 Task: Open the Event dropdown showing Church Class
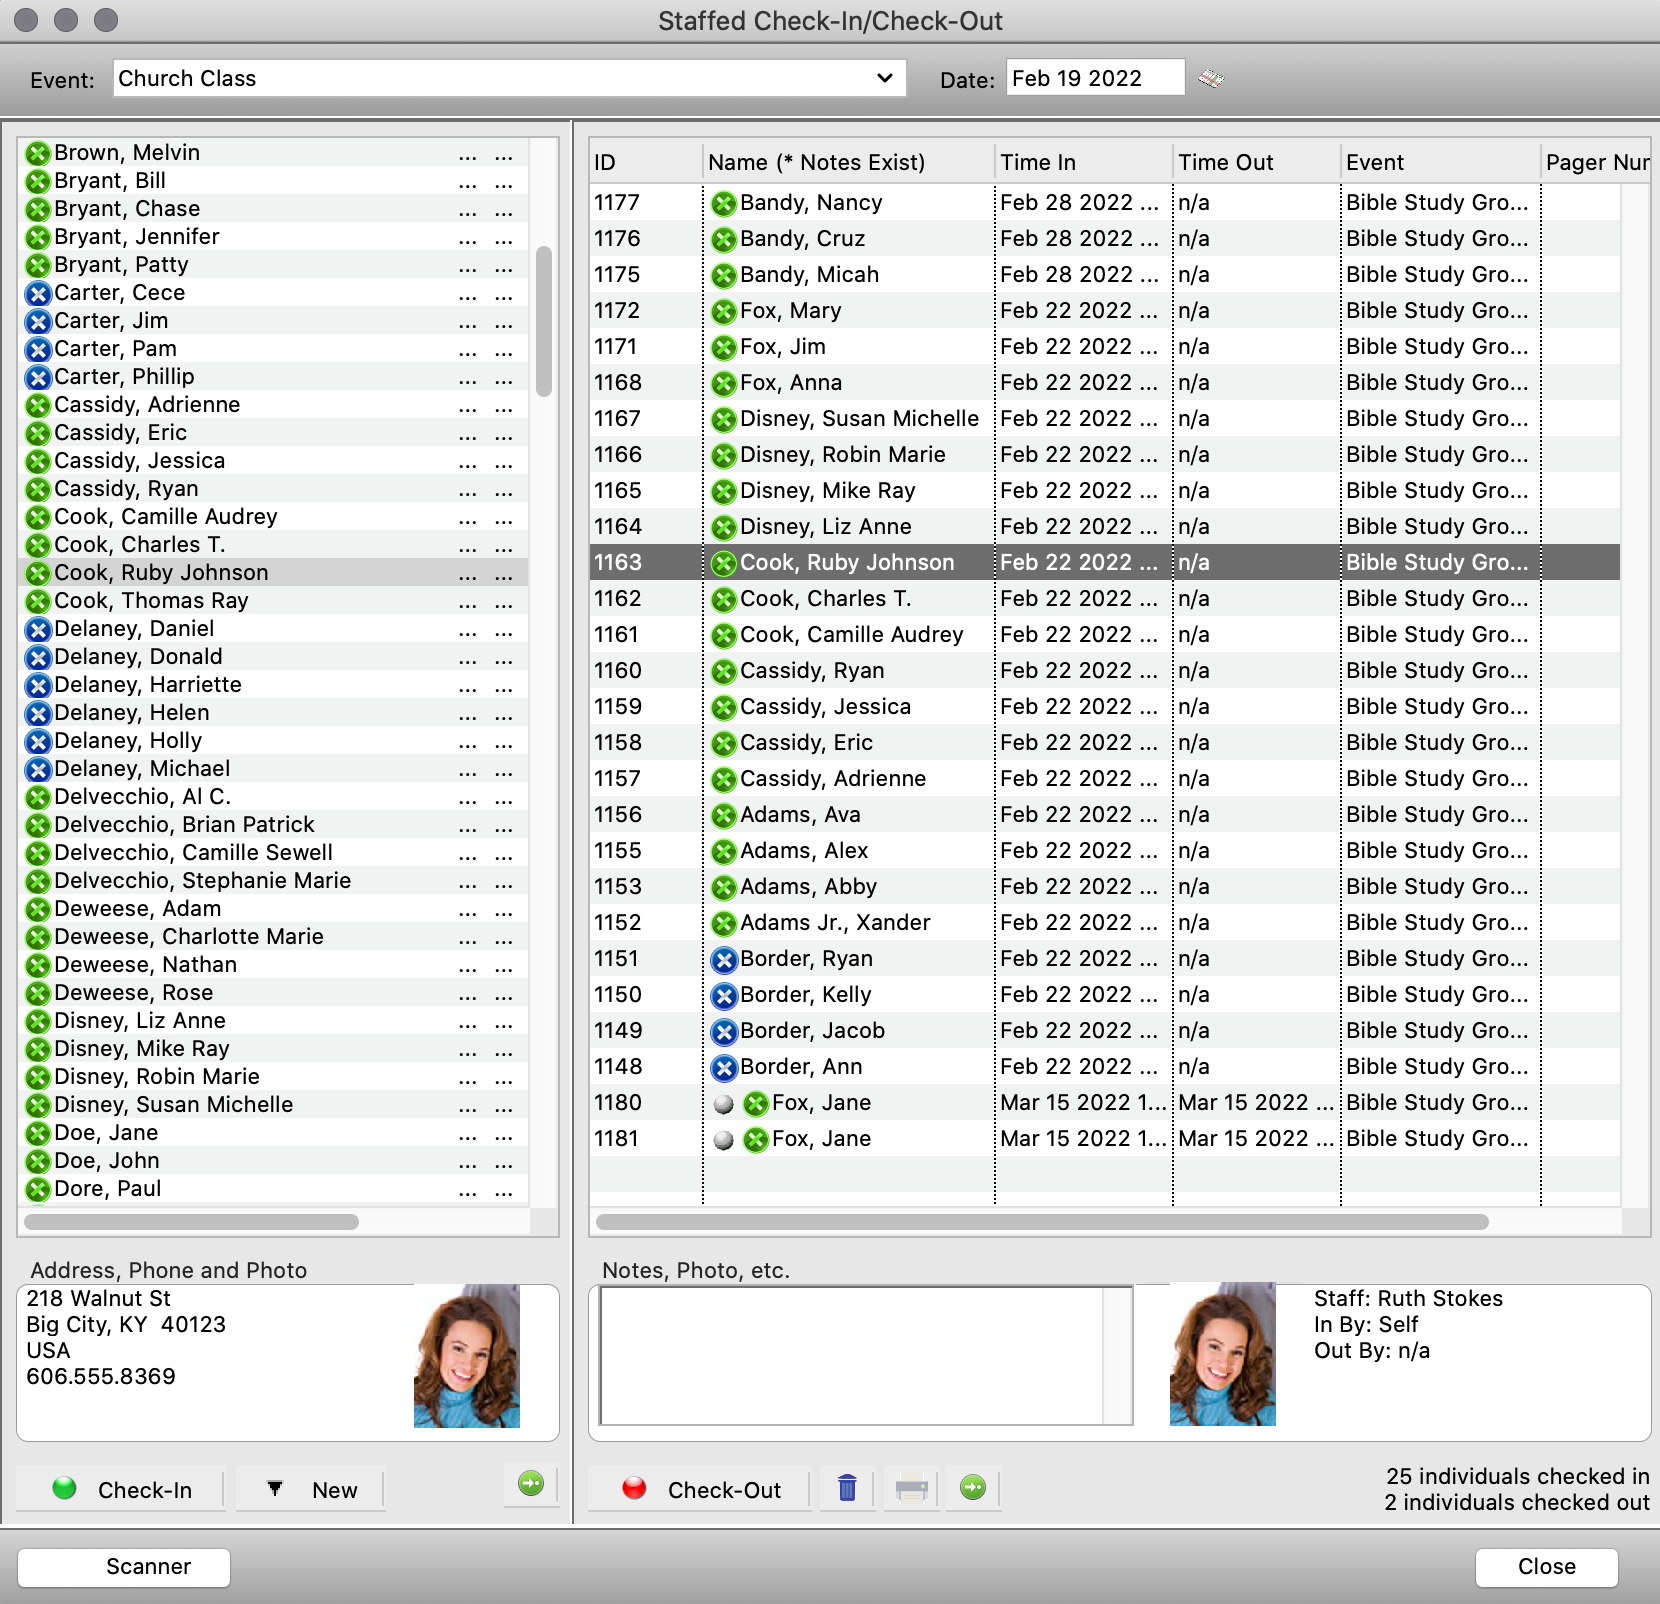[x=510, y=78]
